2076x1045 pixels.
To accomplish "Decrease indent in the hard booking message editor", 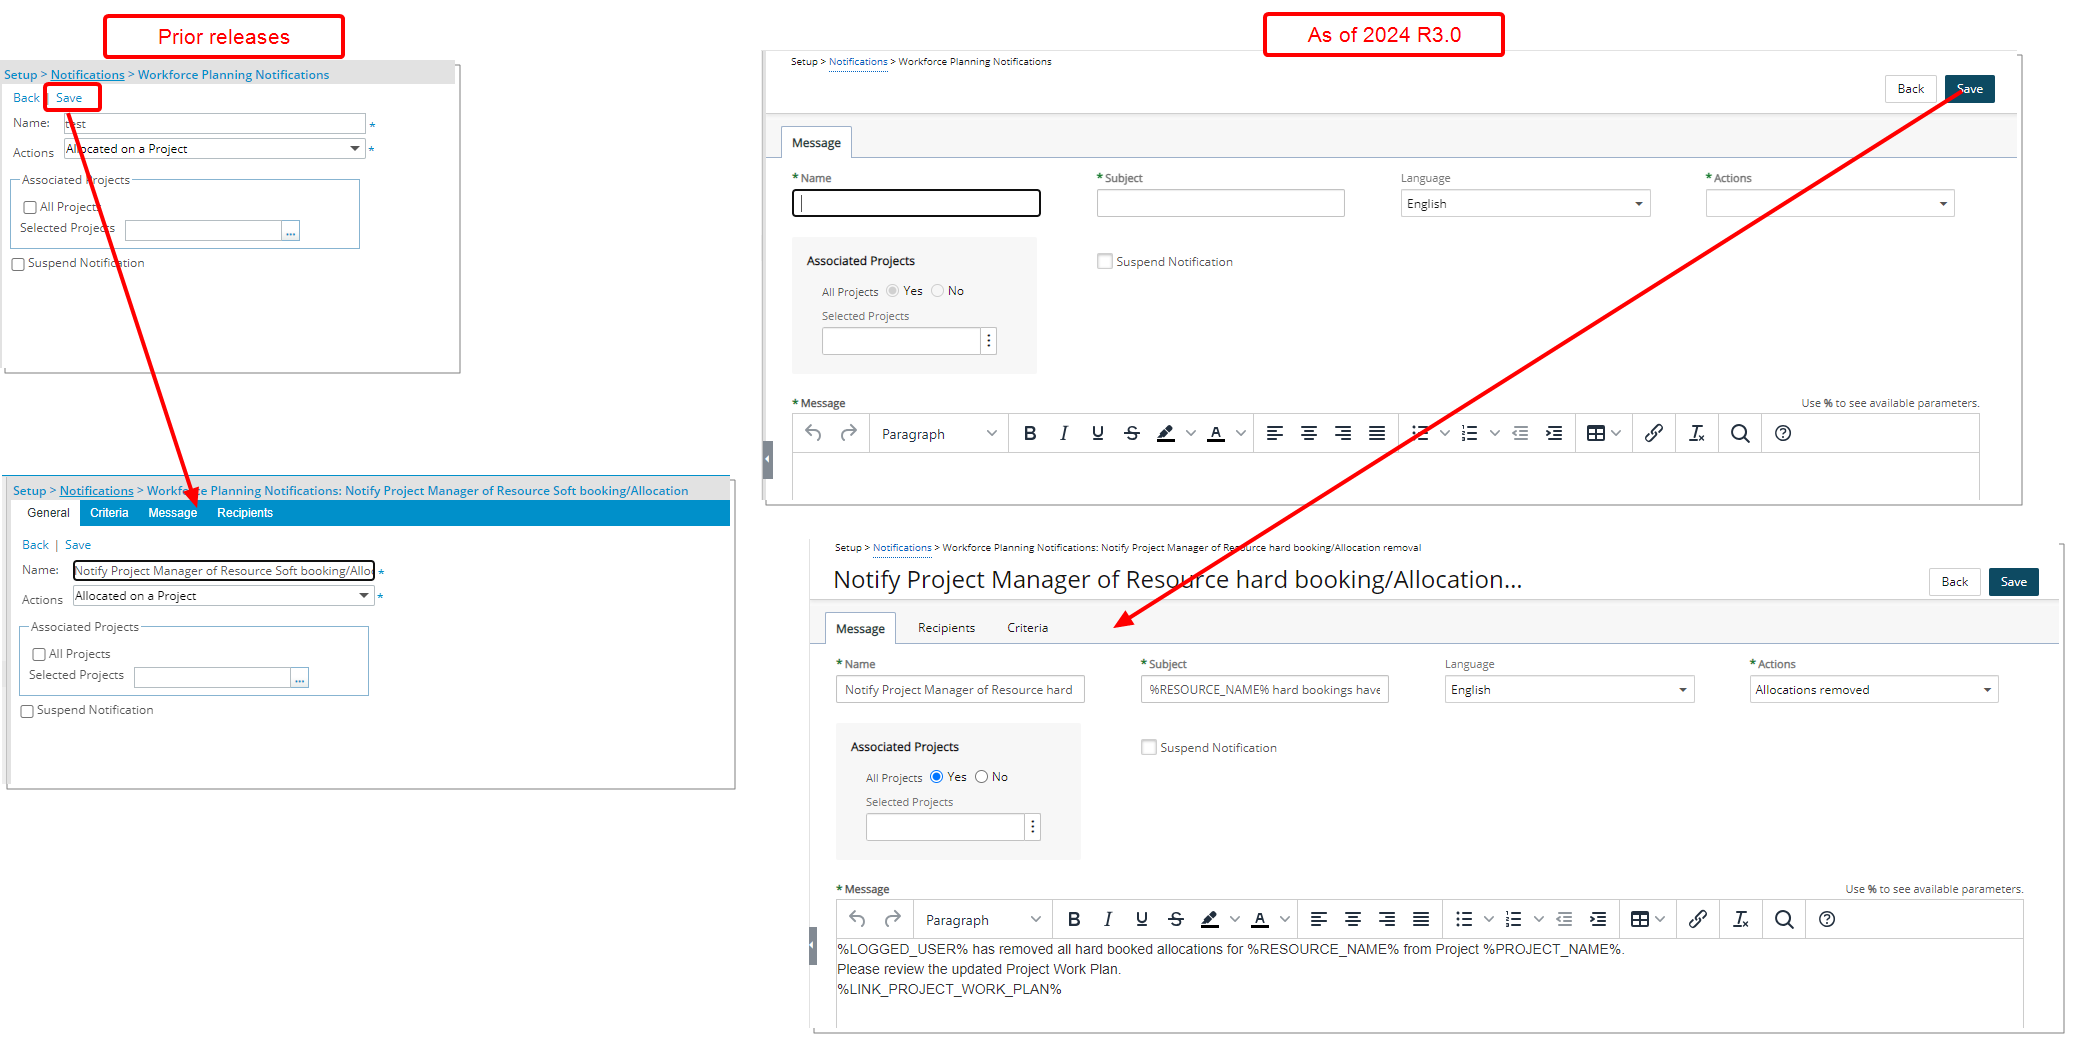I will 1564,919.
